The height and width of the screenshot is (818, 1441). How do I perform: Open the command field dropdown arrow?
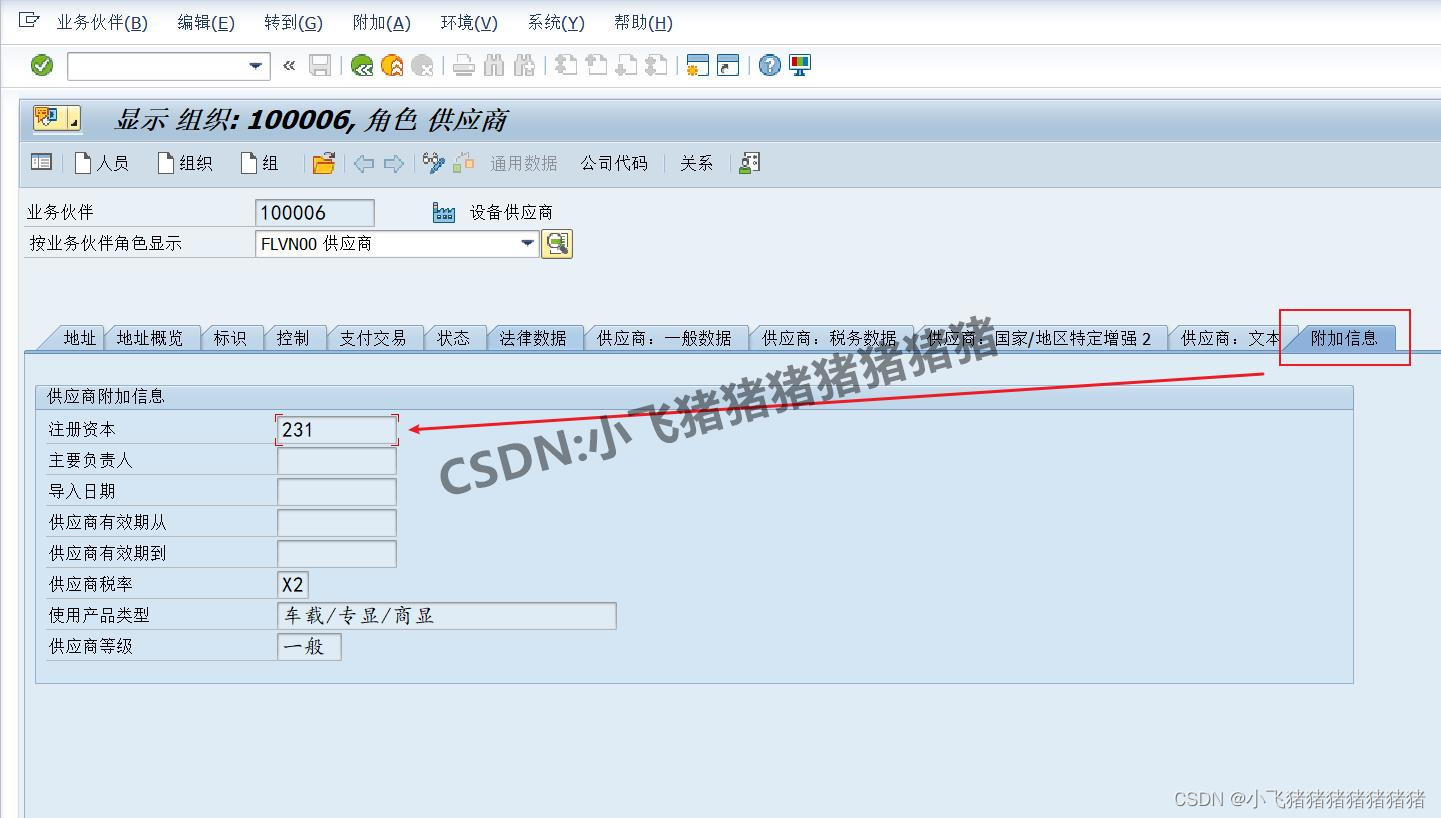coord(257,66)
